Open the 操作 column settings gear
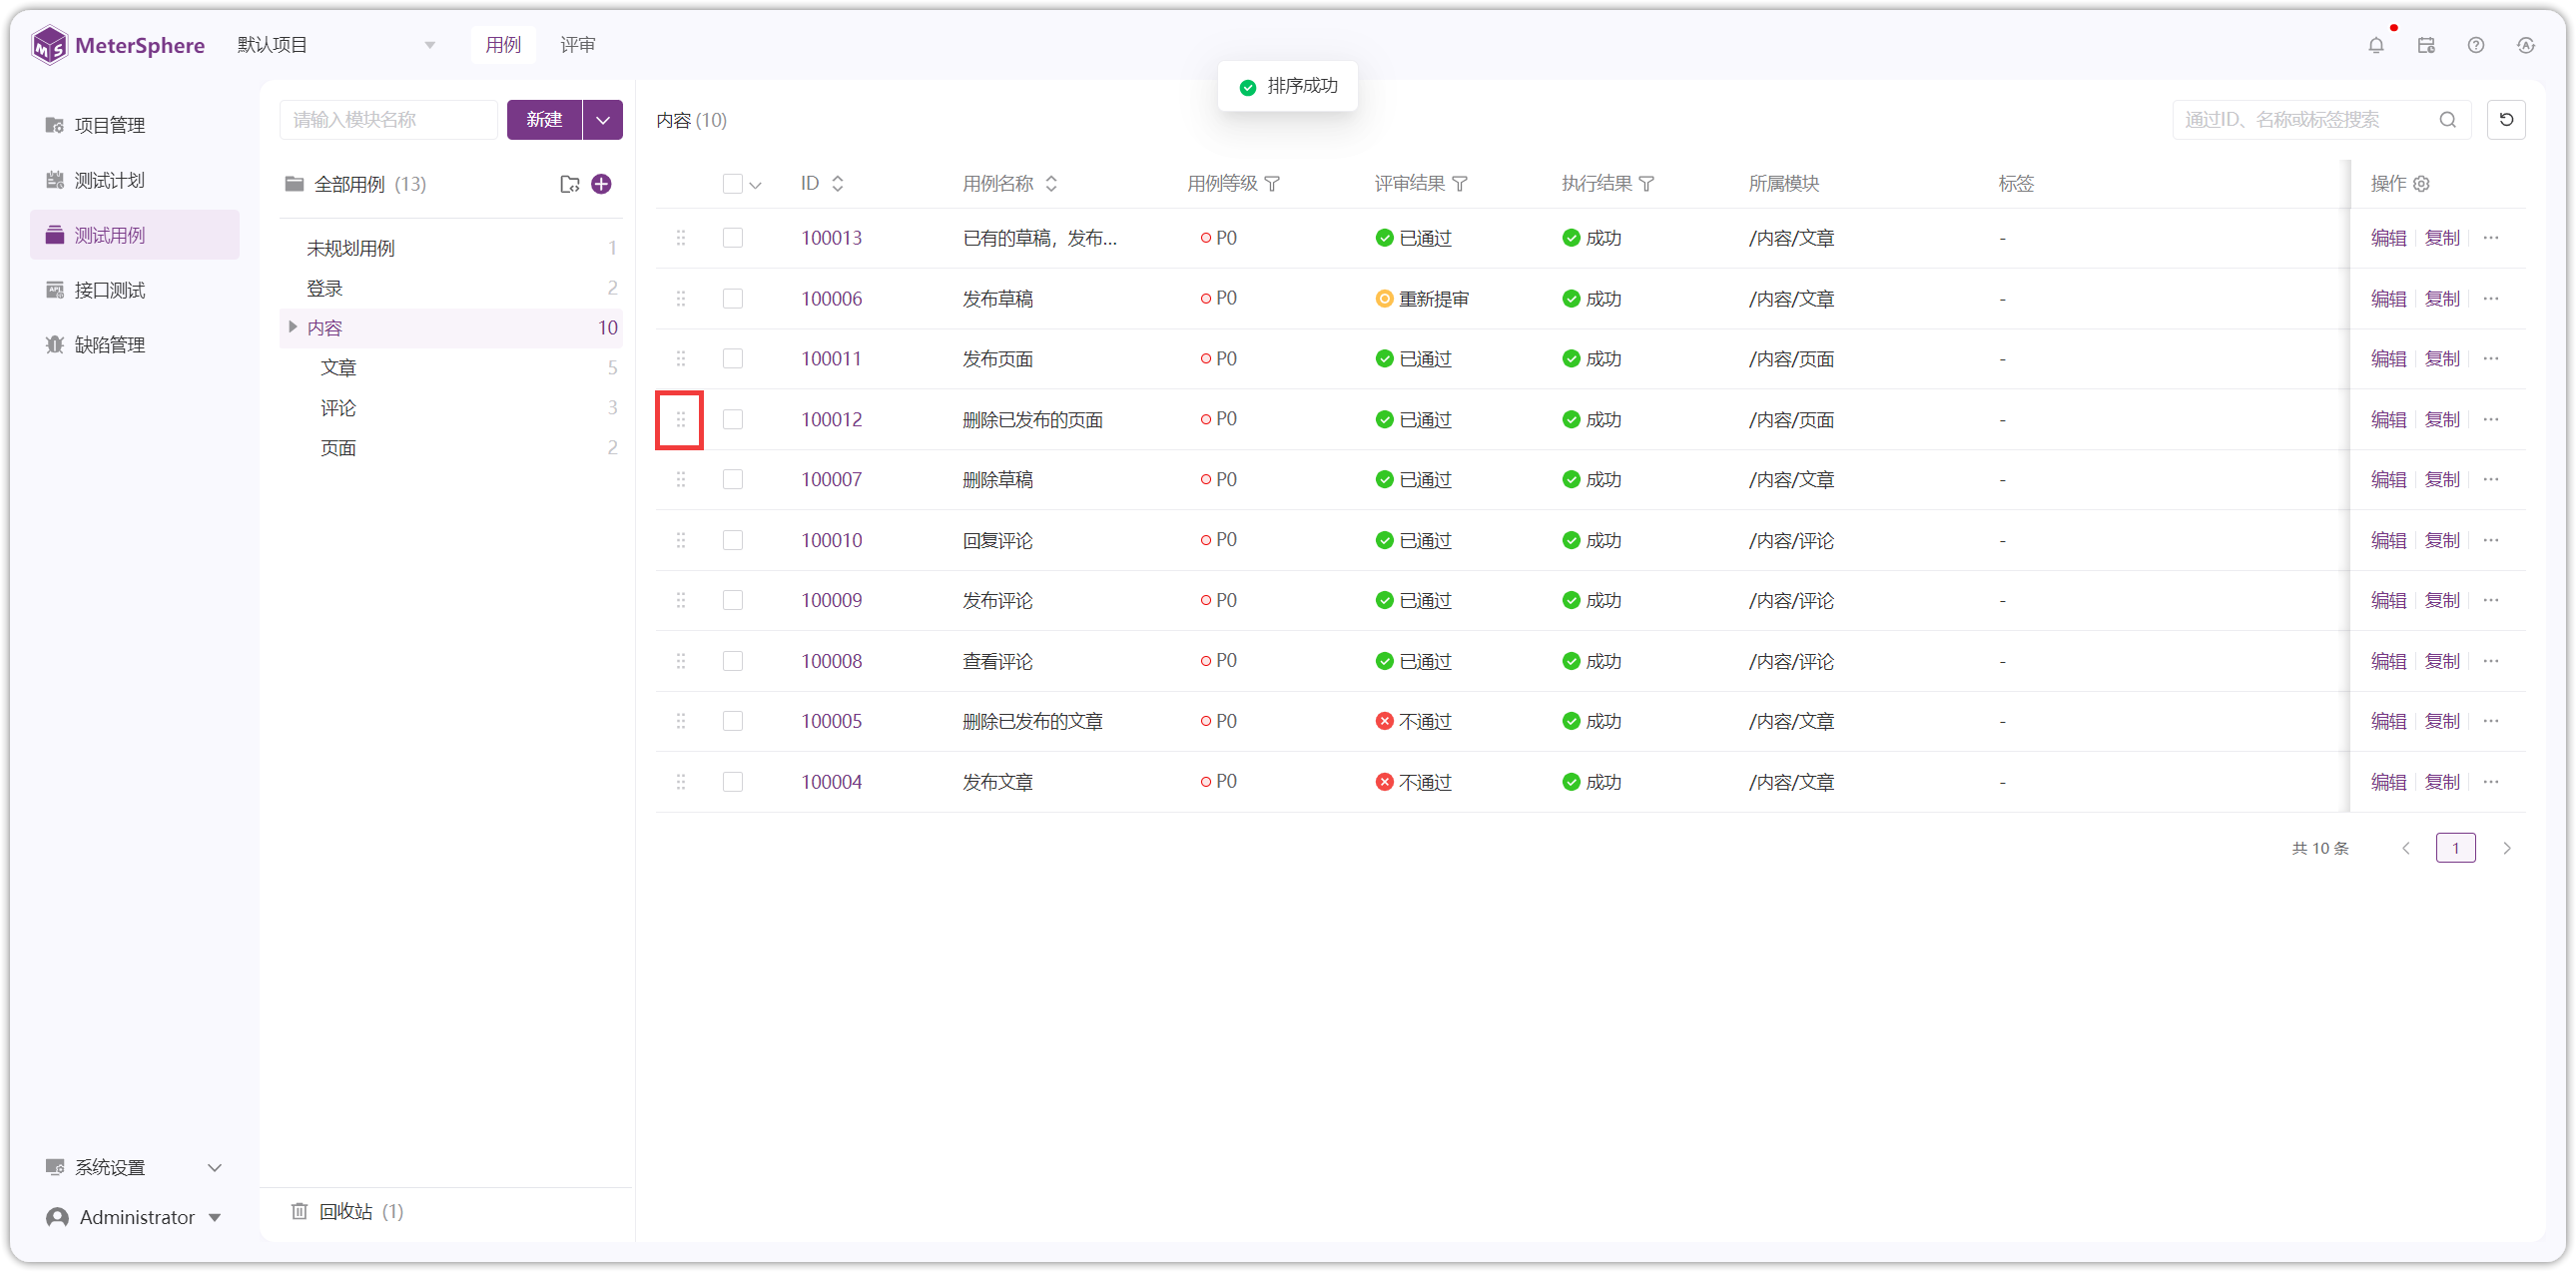Image resolution: width=2576 pixels, height=1272 pixels. click(2421, 184)
